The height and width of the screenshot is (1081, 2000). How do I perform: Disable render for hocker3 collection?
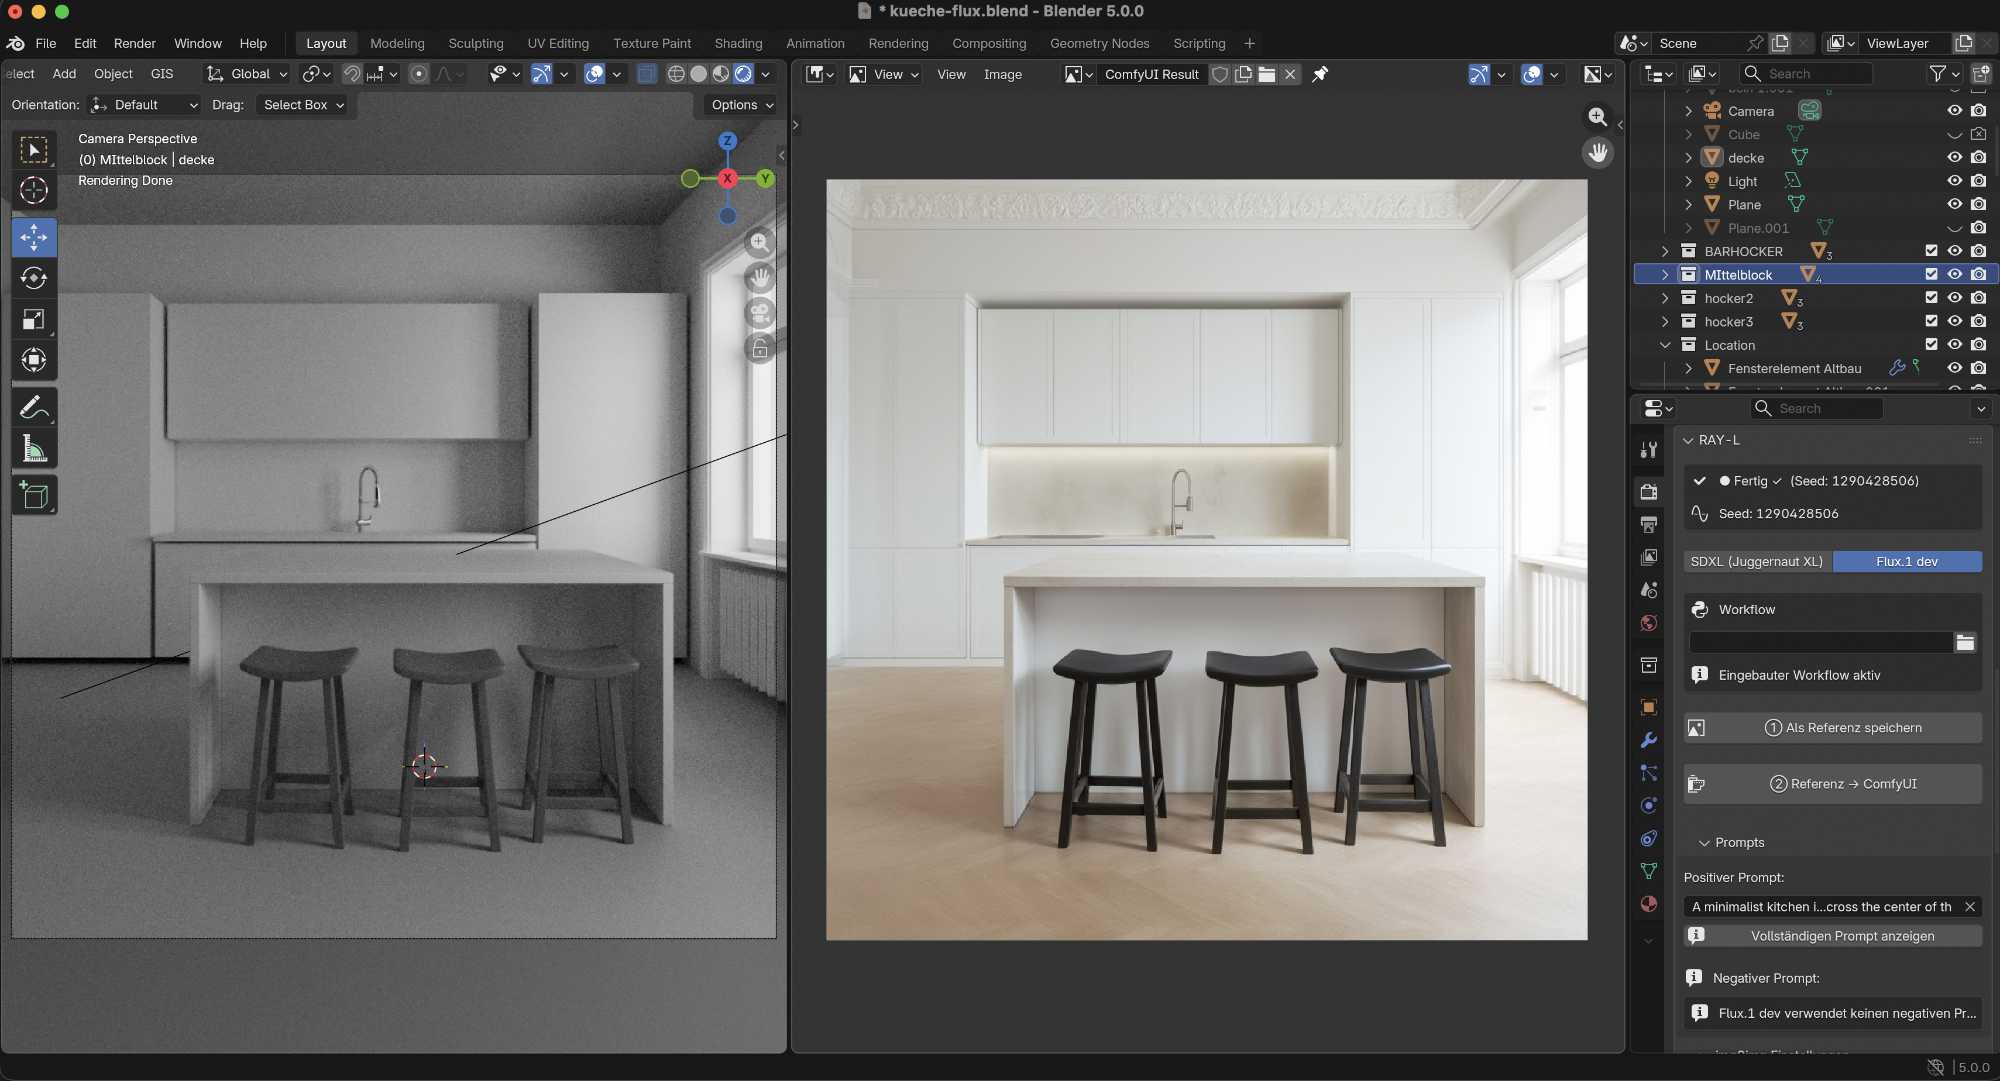[1978, 321]
